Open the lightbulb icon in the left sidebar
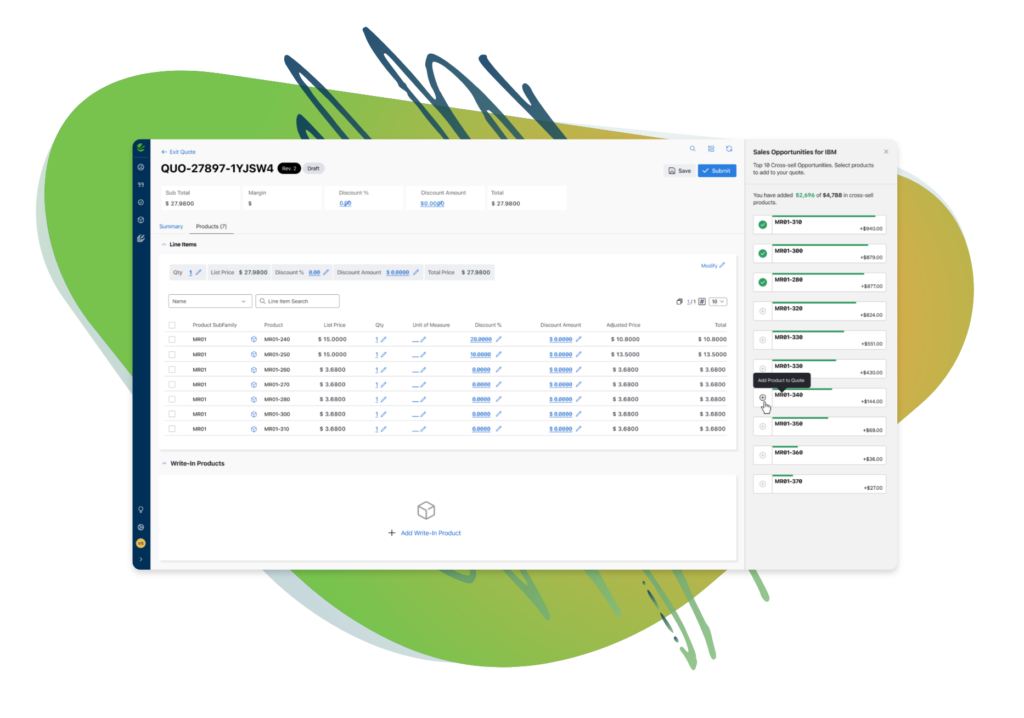This screenshot has width=1024, height=718. (x=141, y=510)
